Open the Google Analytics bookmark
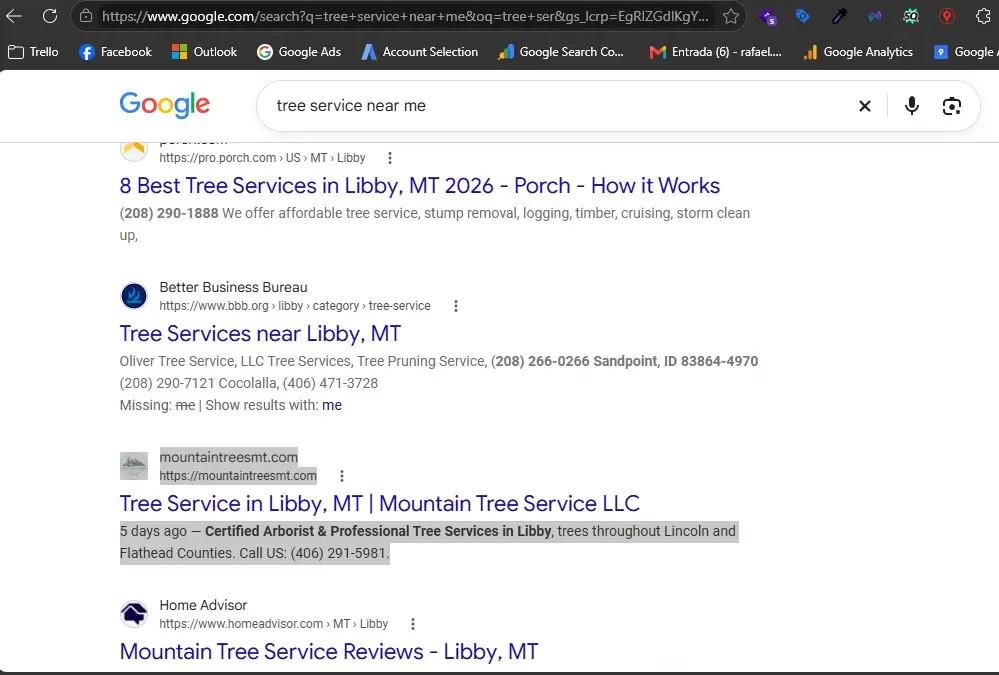999x675 pixels. click(x=858, y=52)
